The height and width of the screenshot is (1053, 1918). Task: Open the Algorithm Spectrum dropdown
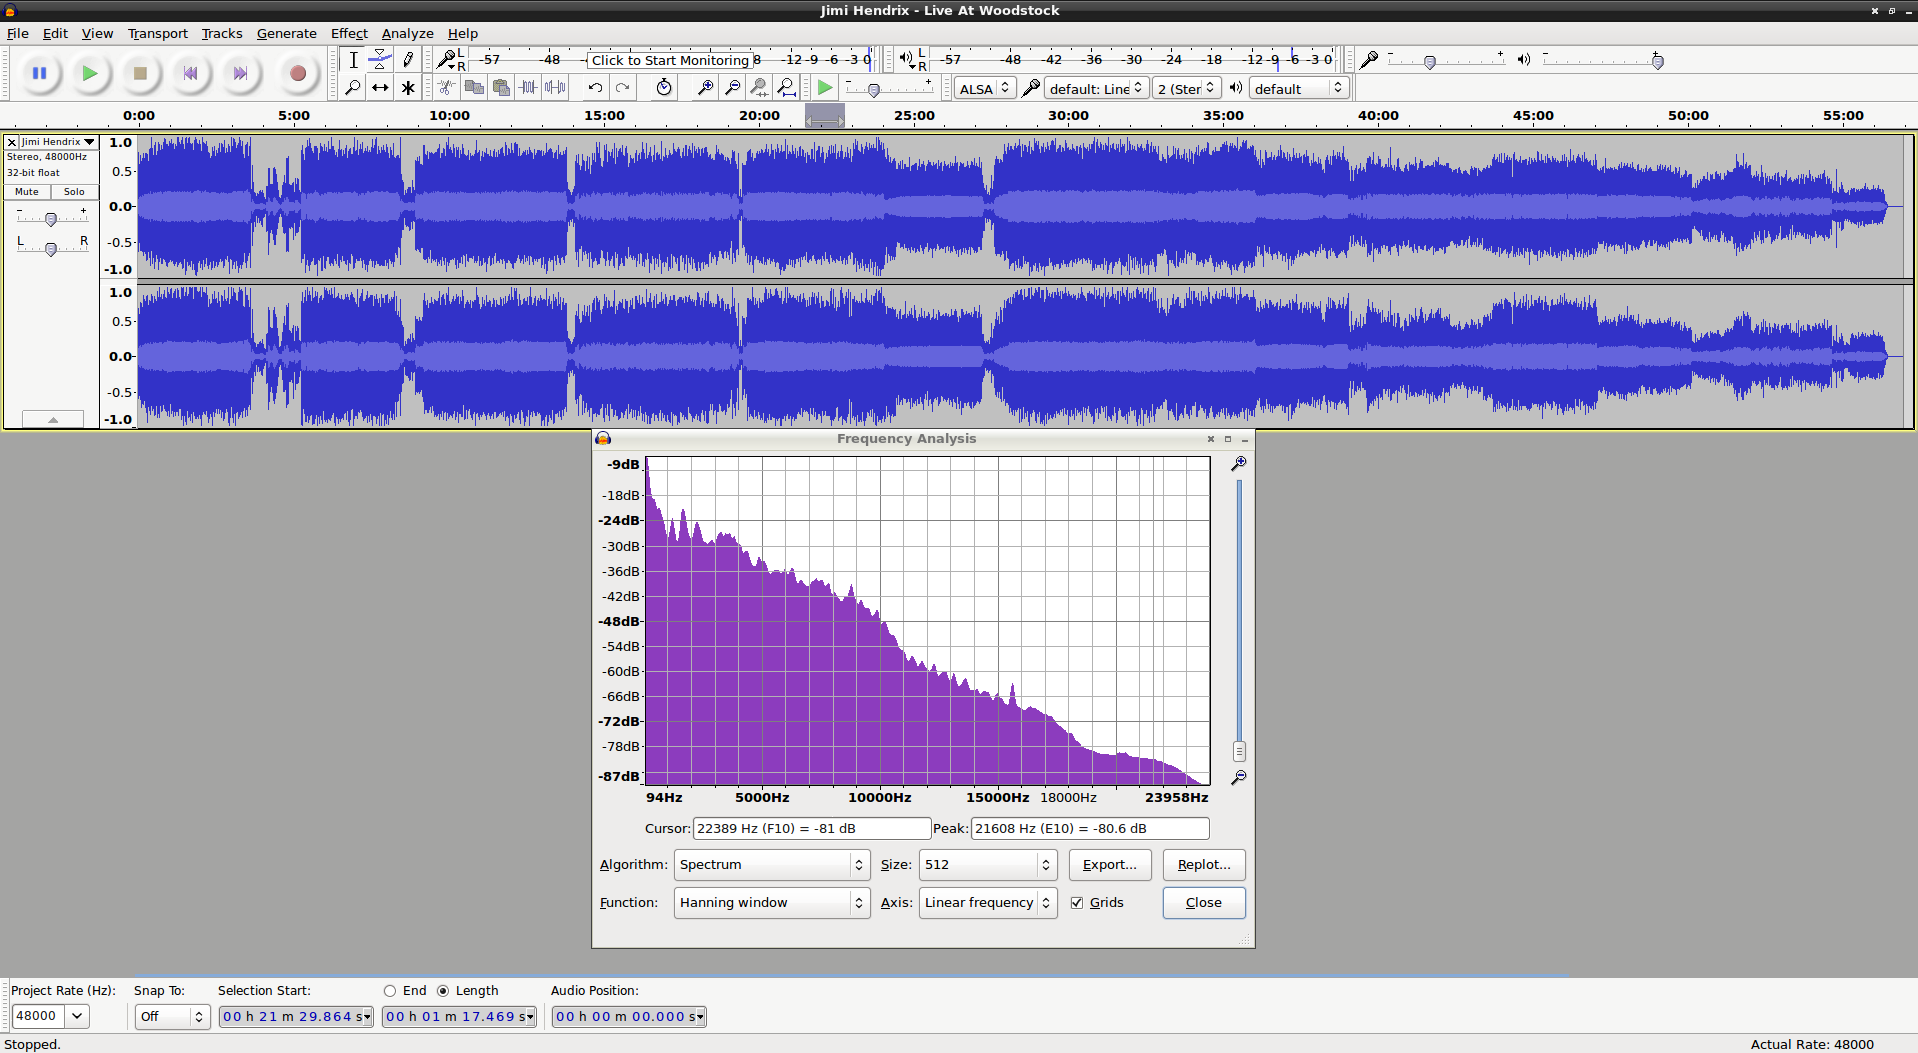tap(772, 865)
